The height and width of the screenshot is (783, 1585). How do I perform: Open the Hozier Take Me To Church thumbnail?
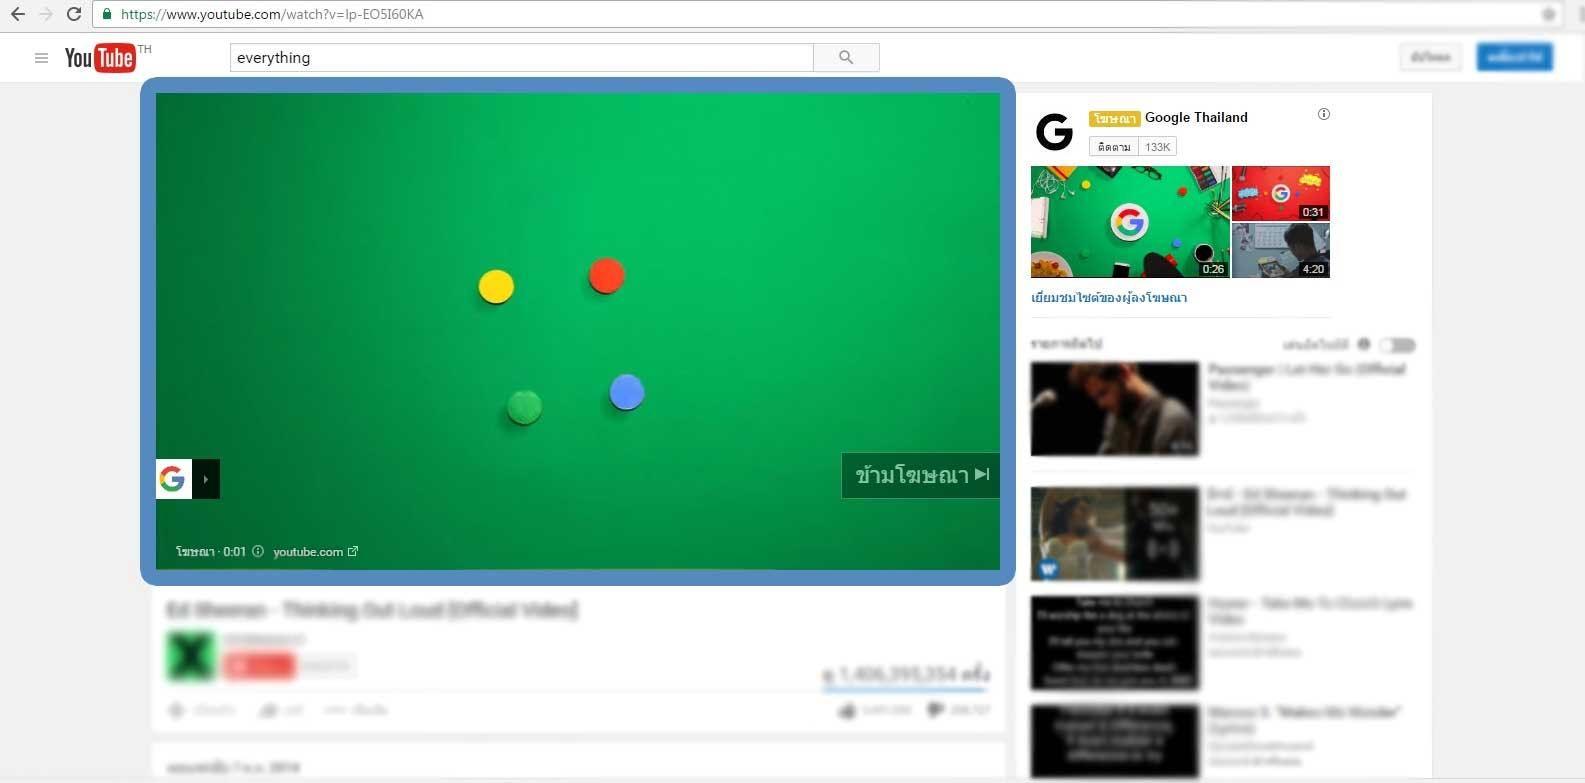pyautogui.click(x=1114, y=642)
